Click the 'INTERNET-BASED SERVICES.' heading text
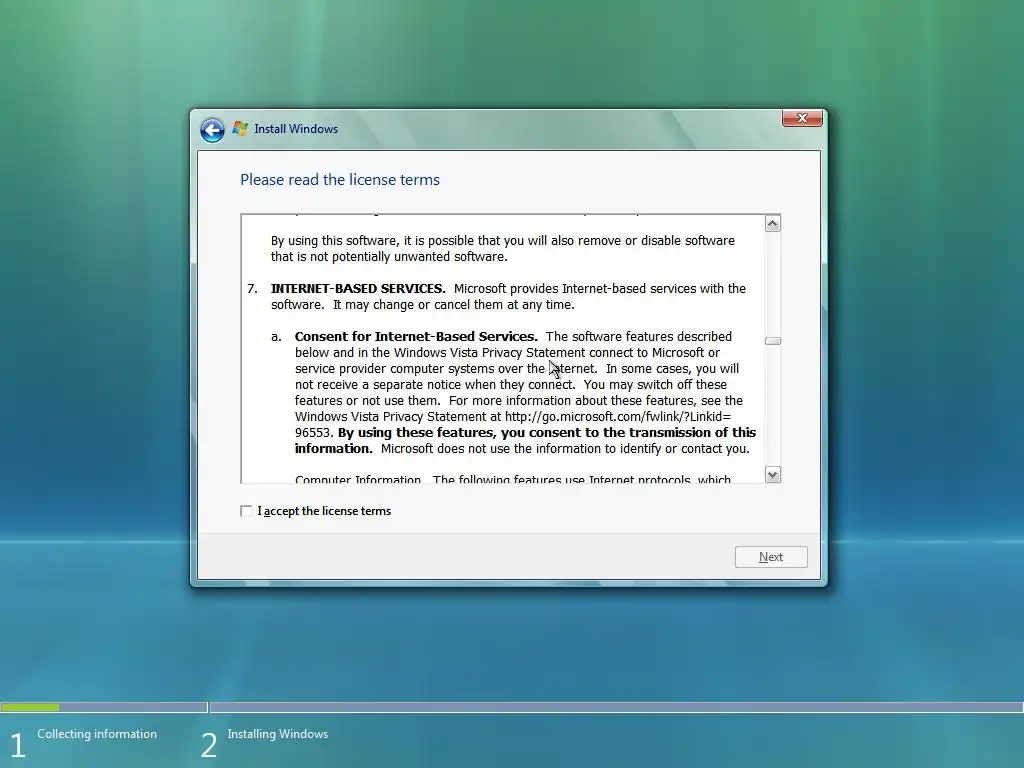 (x=358, y=289)
